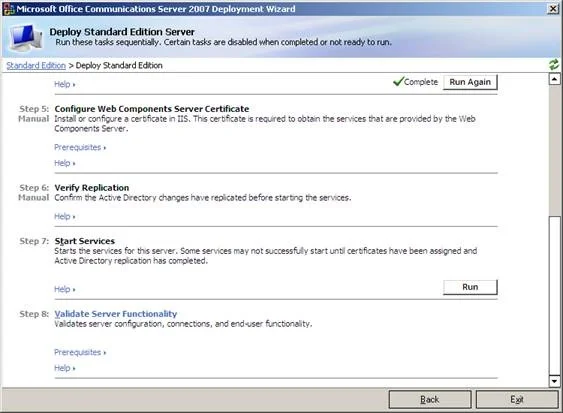Click the Step 6: label
This screenshot has height=413, width=563.
pyautogui.click(x=34, y=188)
